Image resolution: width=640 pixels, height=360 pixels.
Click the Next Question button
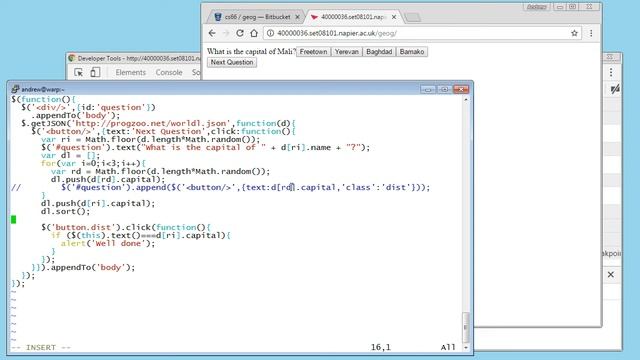(x=232, y=62)
